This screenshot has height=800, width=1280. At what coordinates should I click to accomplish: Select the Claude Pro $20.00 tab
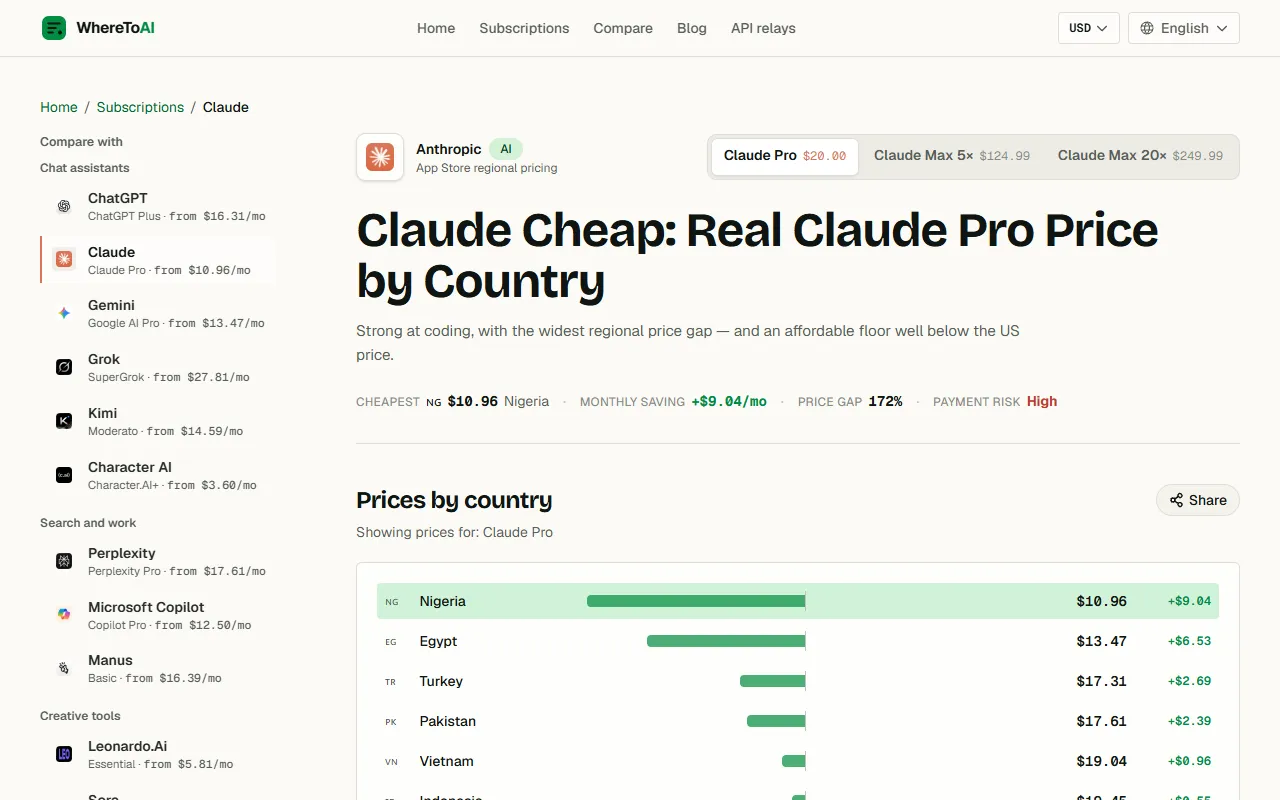[785, 156]
